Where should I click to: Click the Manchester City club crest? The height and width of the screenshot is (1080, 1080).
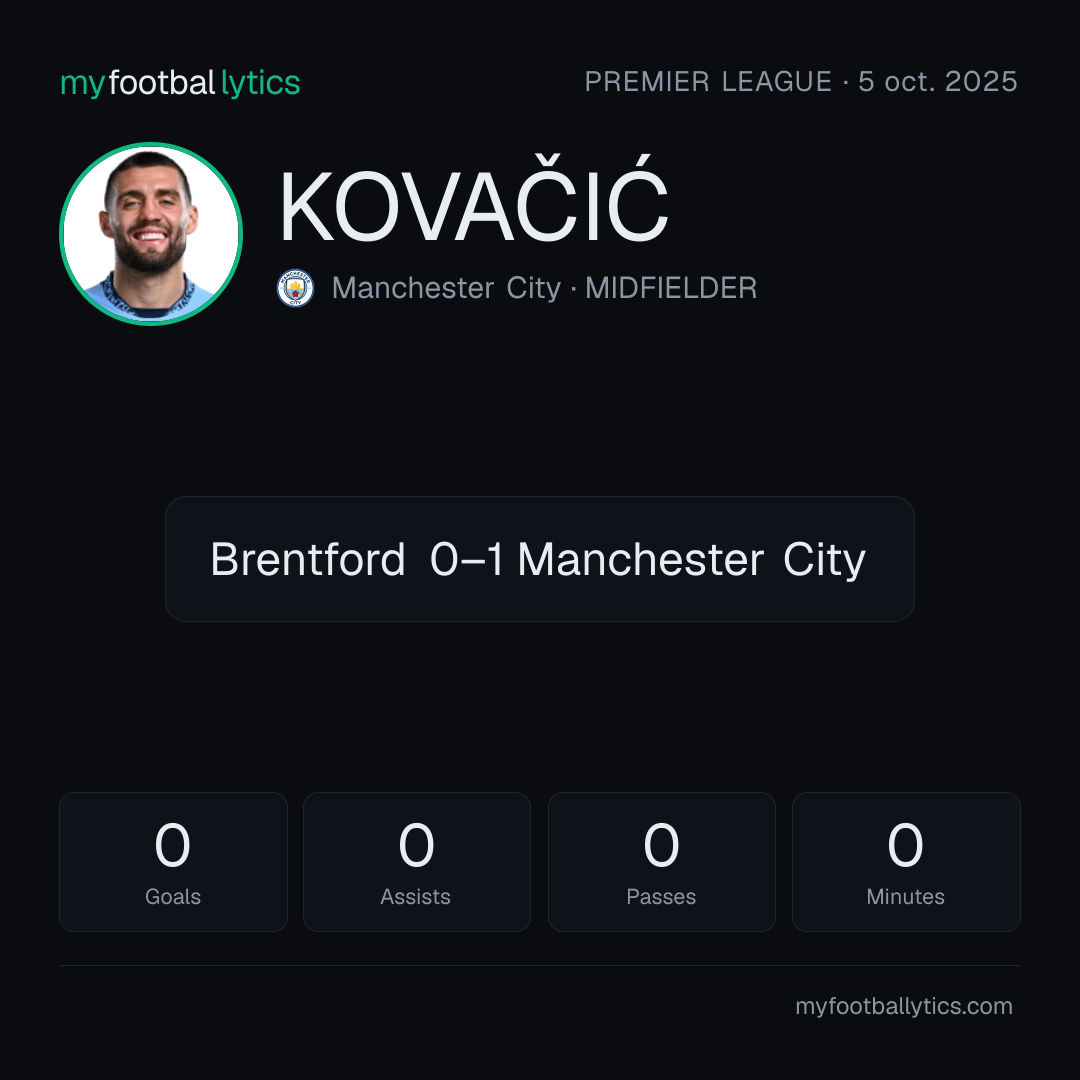pyautogui.click(x=295, y=288)
